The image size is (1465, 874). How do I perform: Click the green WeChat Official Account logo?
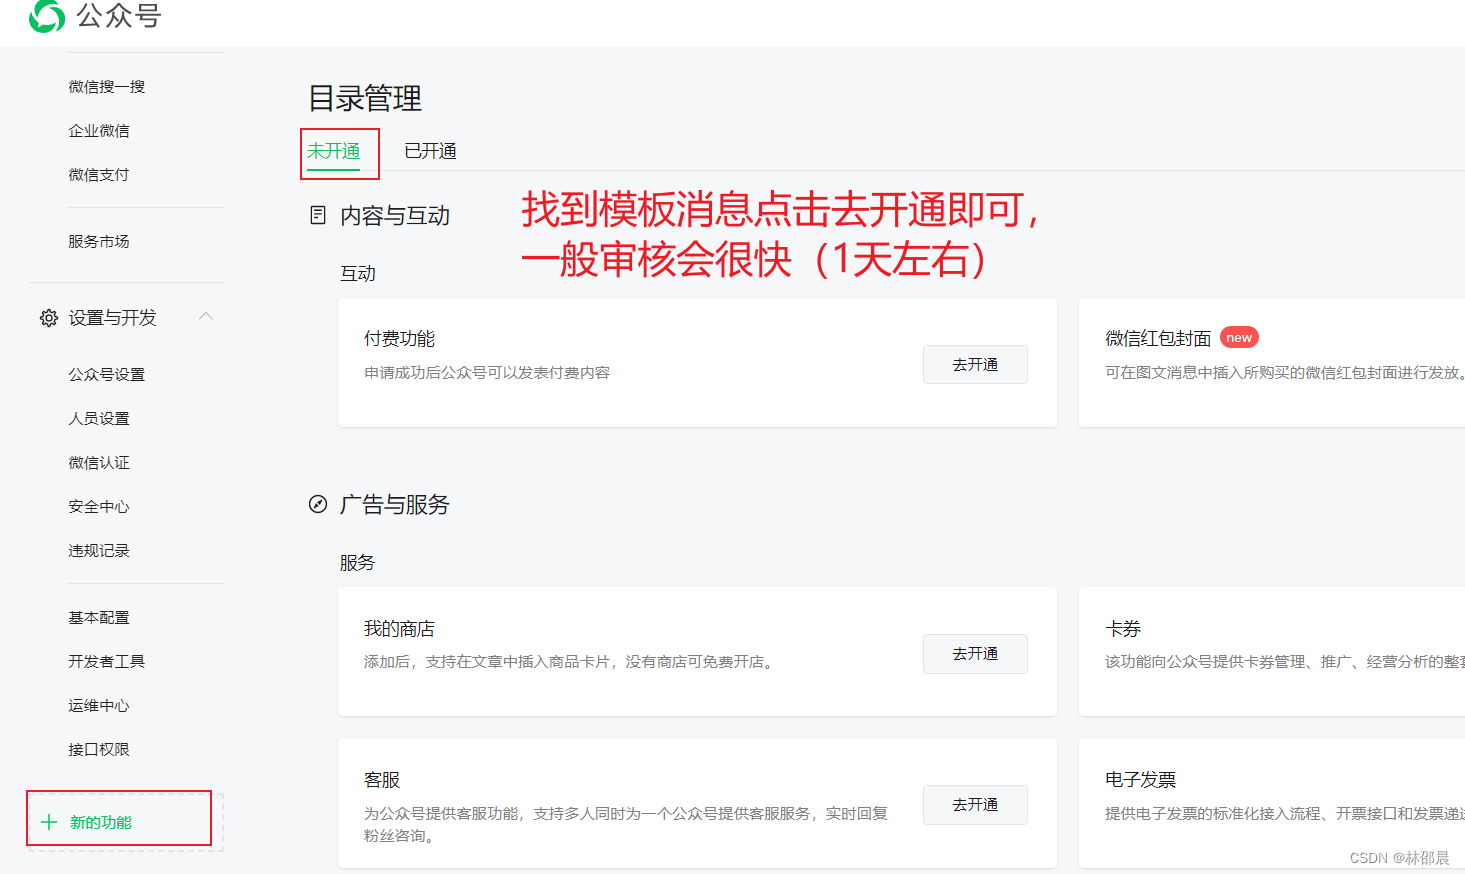point(47,16)
